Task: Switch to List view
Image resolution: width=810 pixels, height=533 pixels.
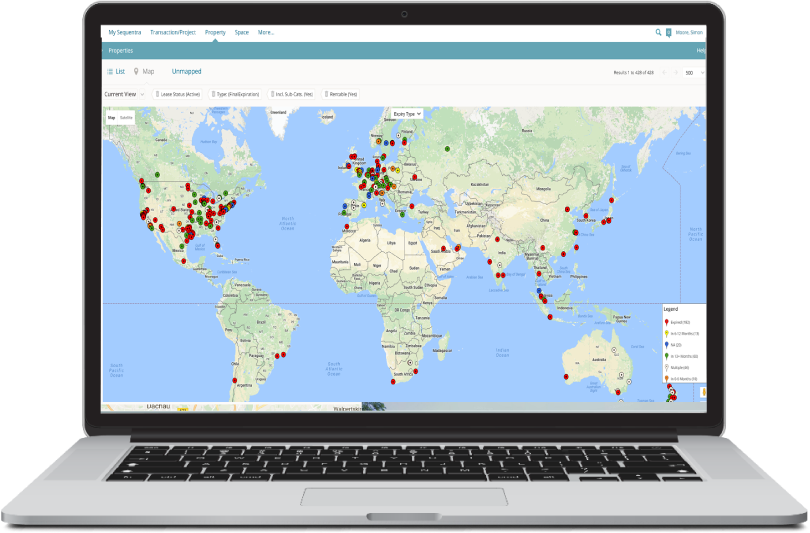Action: [120, 71]
